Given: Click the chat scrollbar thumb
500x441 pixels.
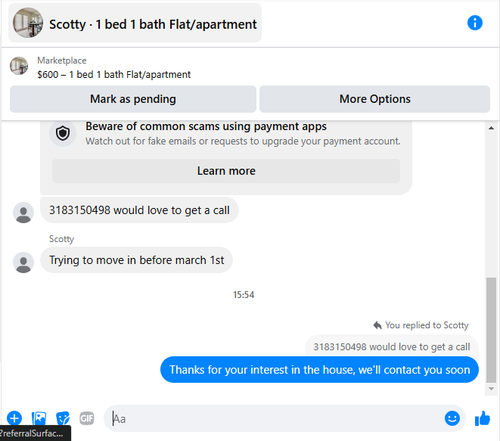Looking at the screenshot, I should tap(491, 330).
